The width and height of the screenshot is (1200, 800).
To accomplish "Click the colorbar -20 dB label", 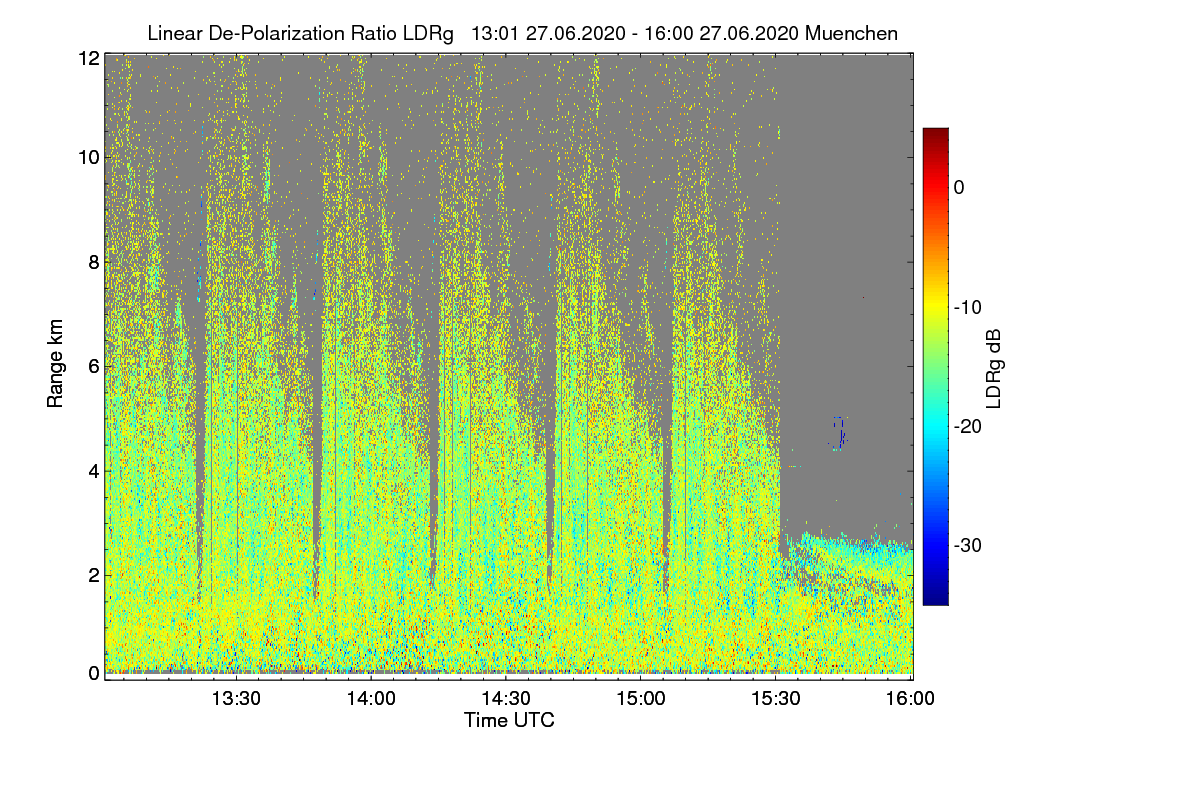I will coord(966,426).
